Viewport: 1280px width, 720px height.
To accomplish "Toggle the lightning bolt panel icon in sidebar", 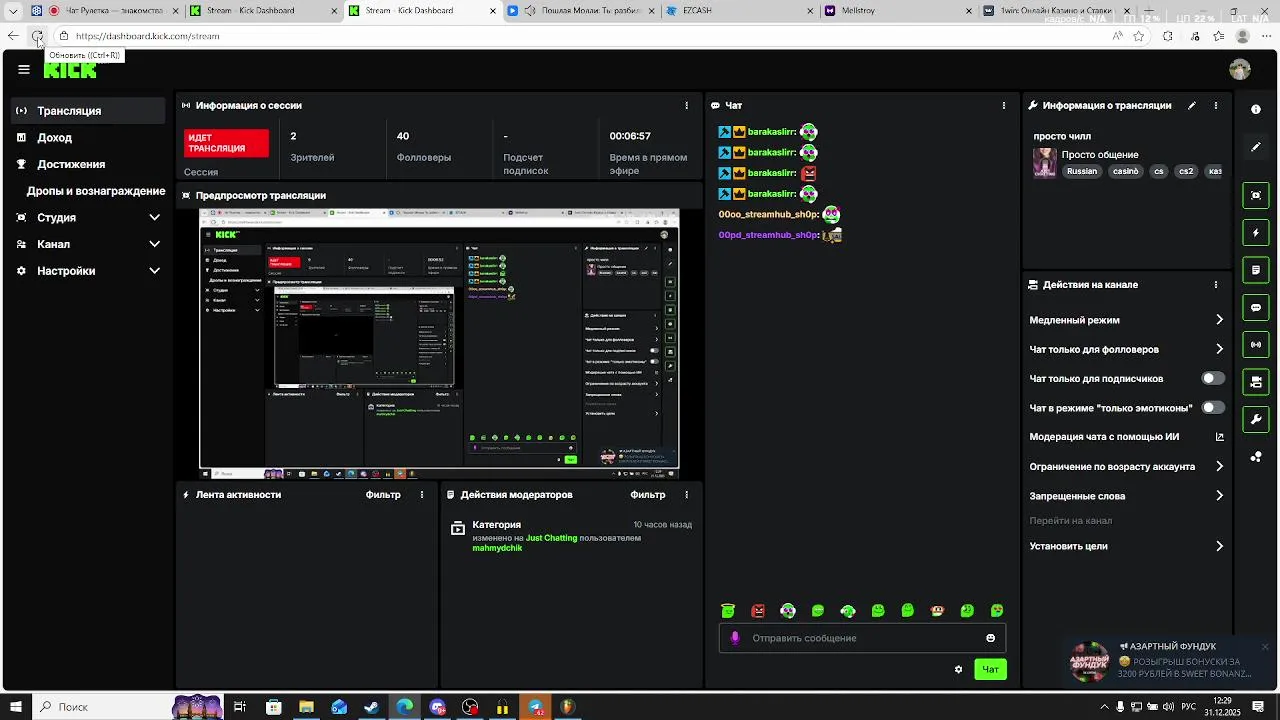I will pos(1256,233).
